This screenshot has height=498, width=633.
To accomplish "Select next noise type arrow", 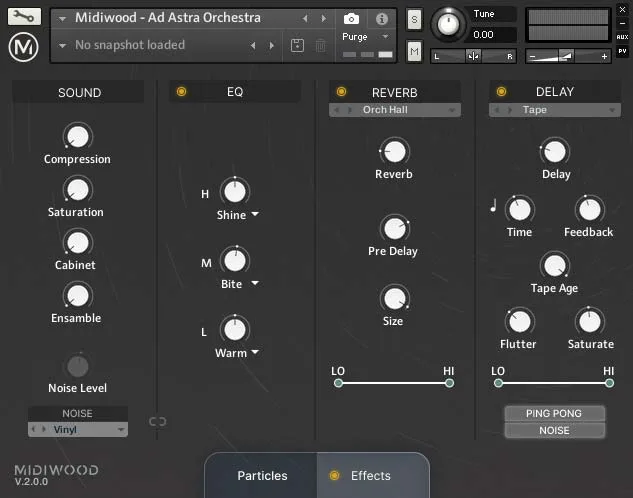I will click(x=44, y=429).
